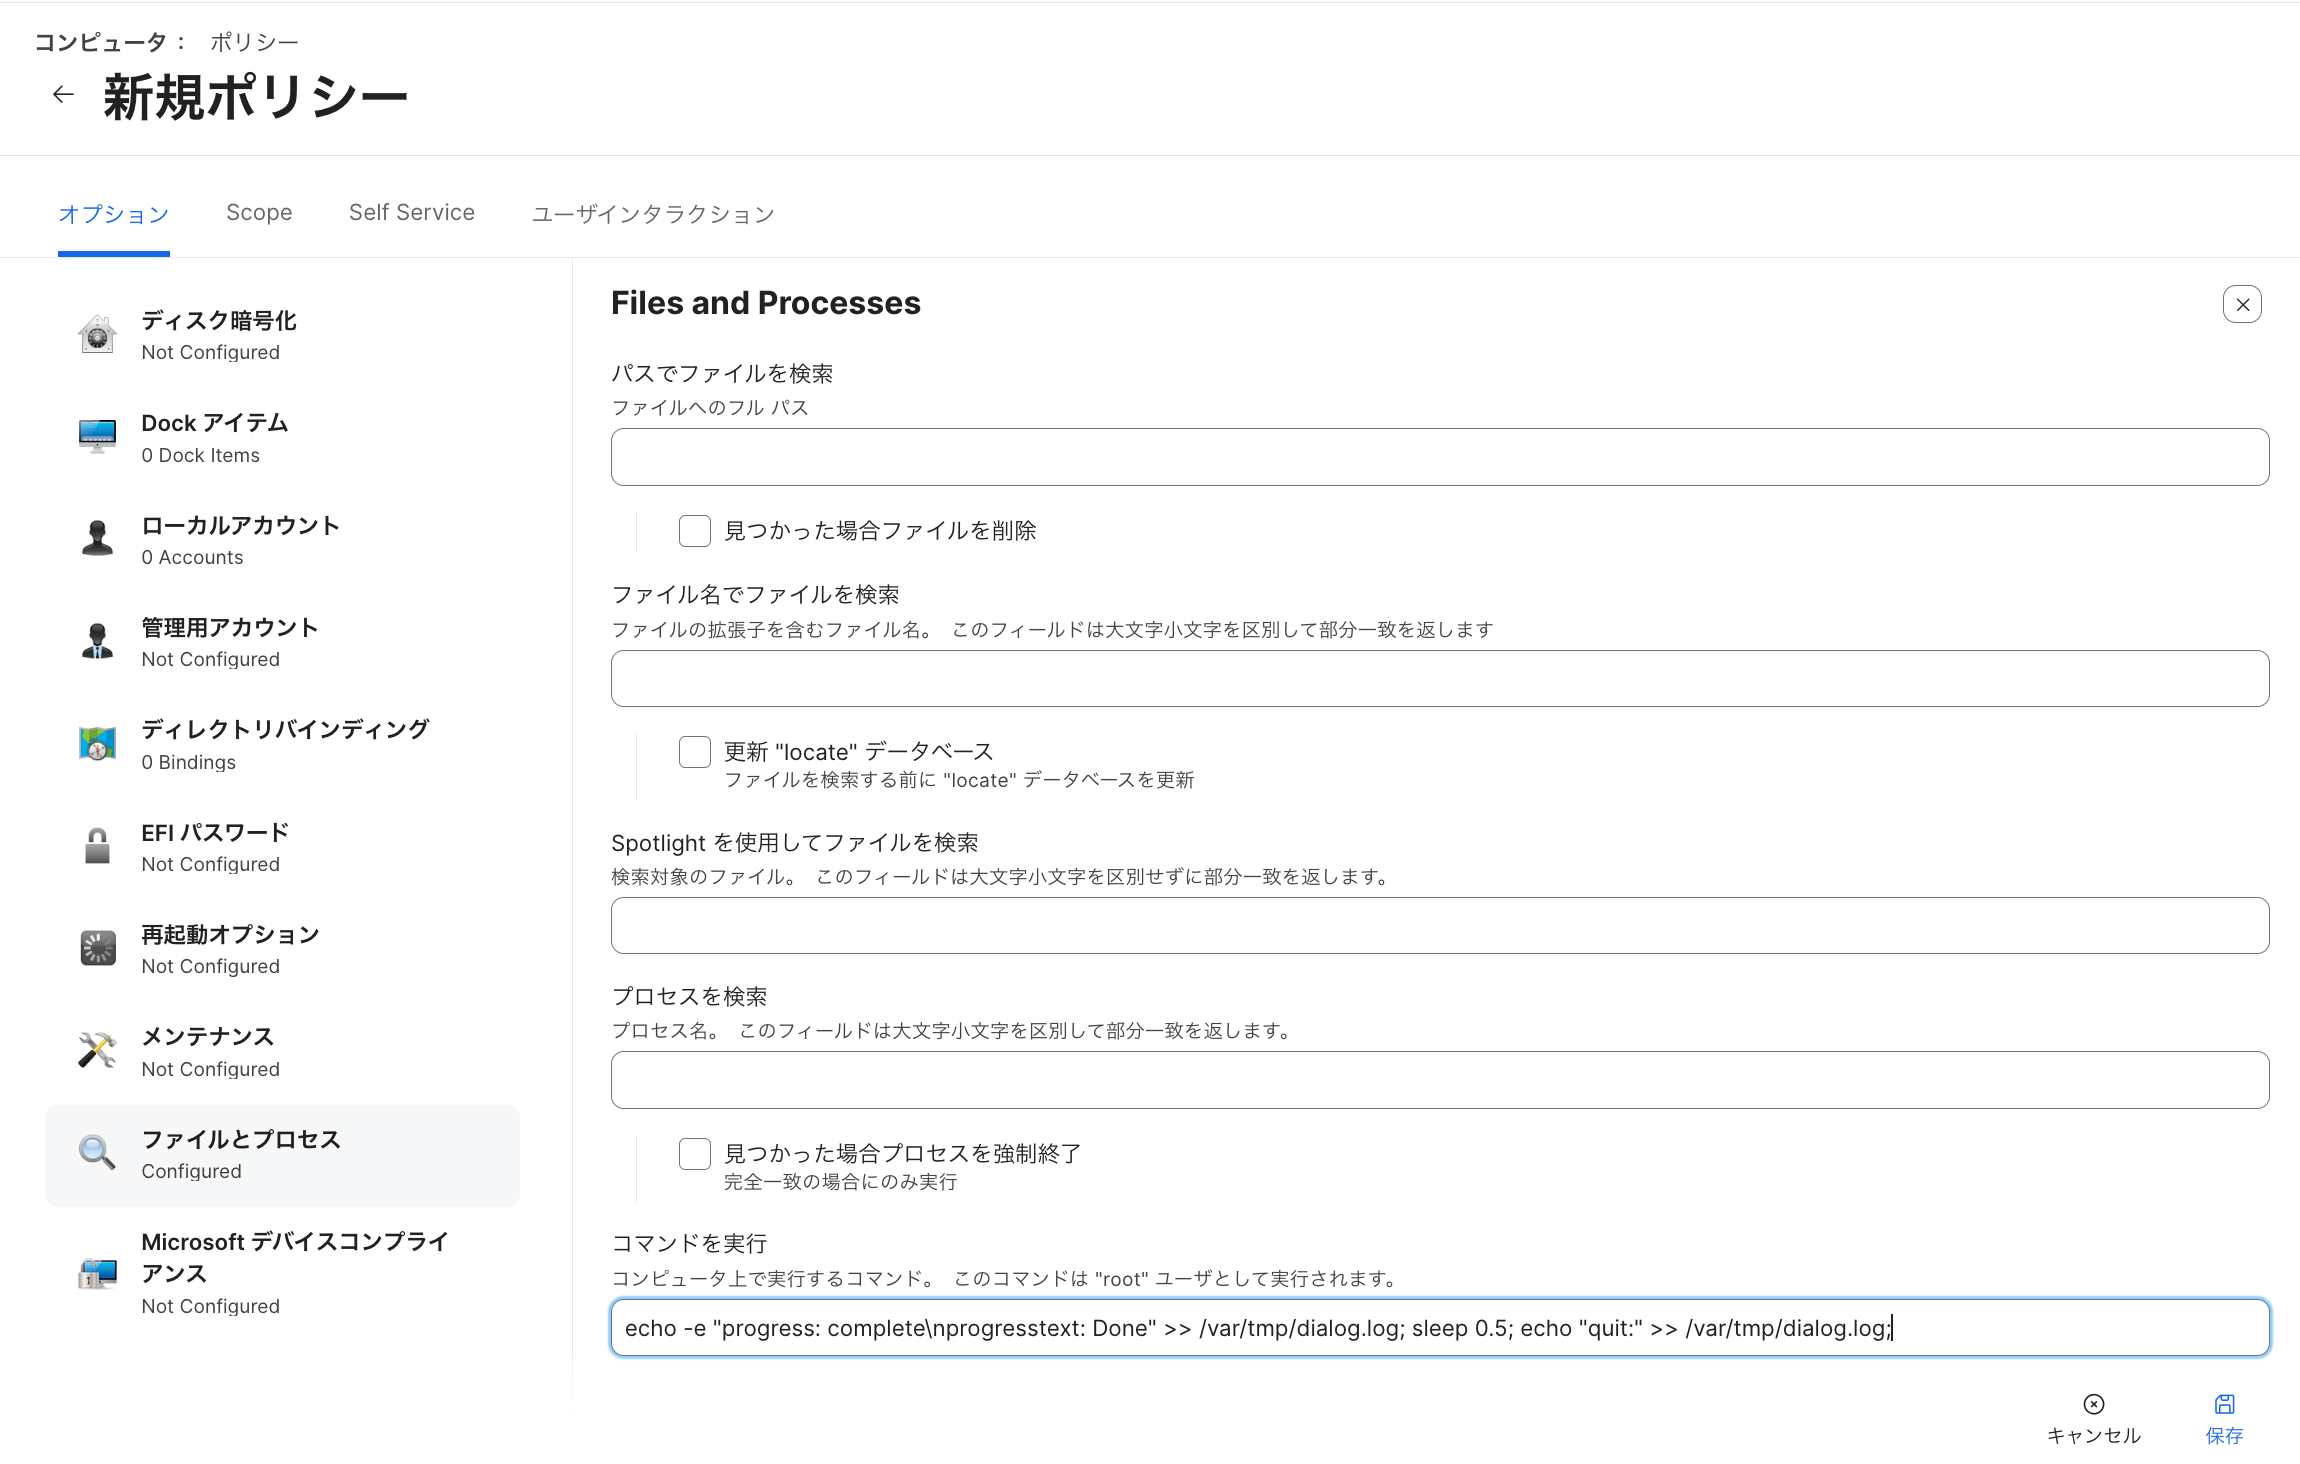The height and width of the screenshot is (1464, 2300).
Task: Open the Dock アイテム monitor icon
Action: [x=97, y=437]
